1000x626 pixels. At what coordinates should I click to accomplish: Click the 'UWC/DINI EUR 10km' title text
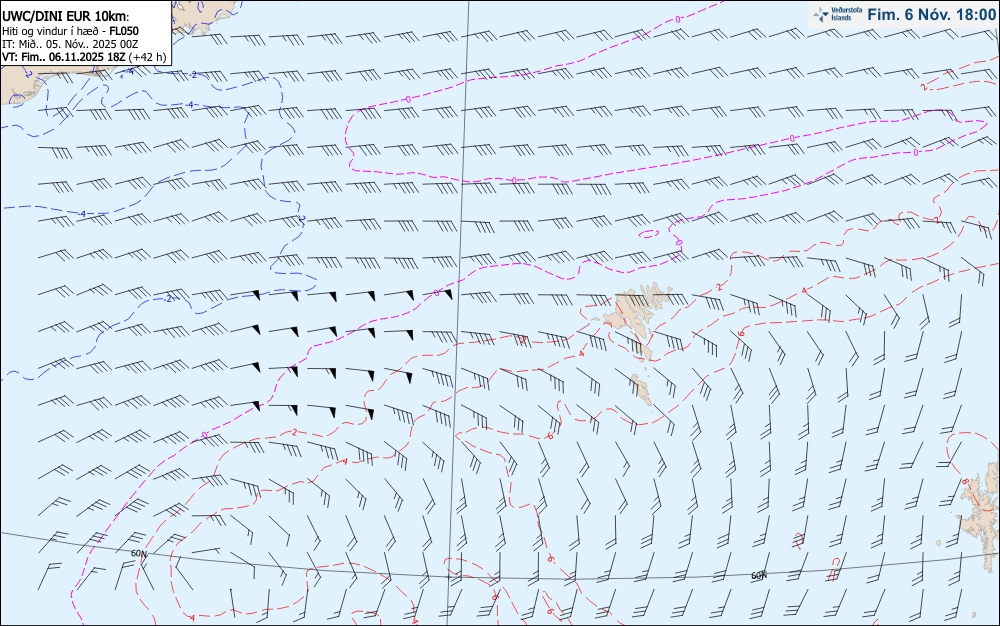coord(64,17)
